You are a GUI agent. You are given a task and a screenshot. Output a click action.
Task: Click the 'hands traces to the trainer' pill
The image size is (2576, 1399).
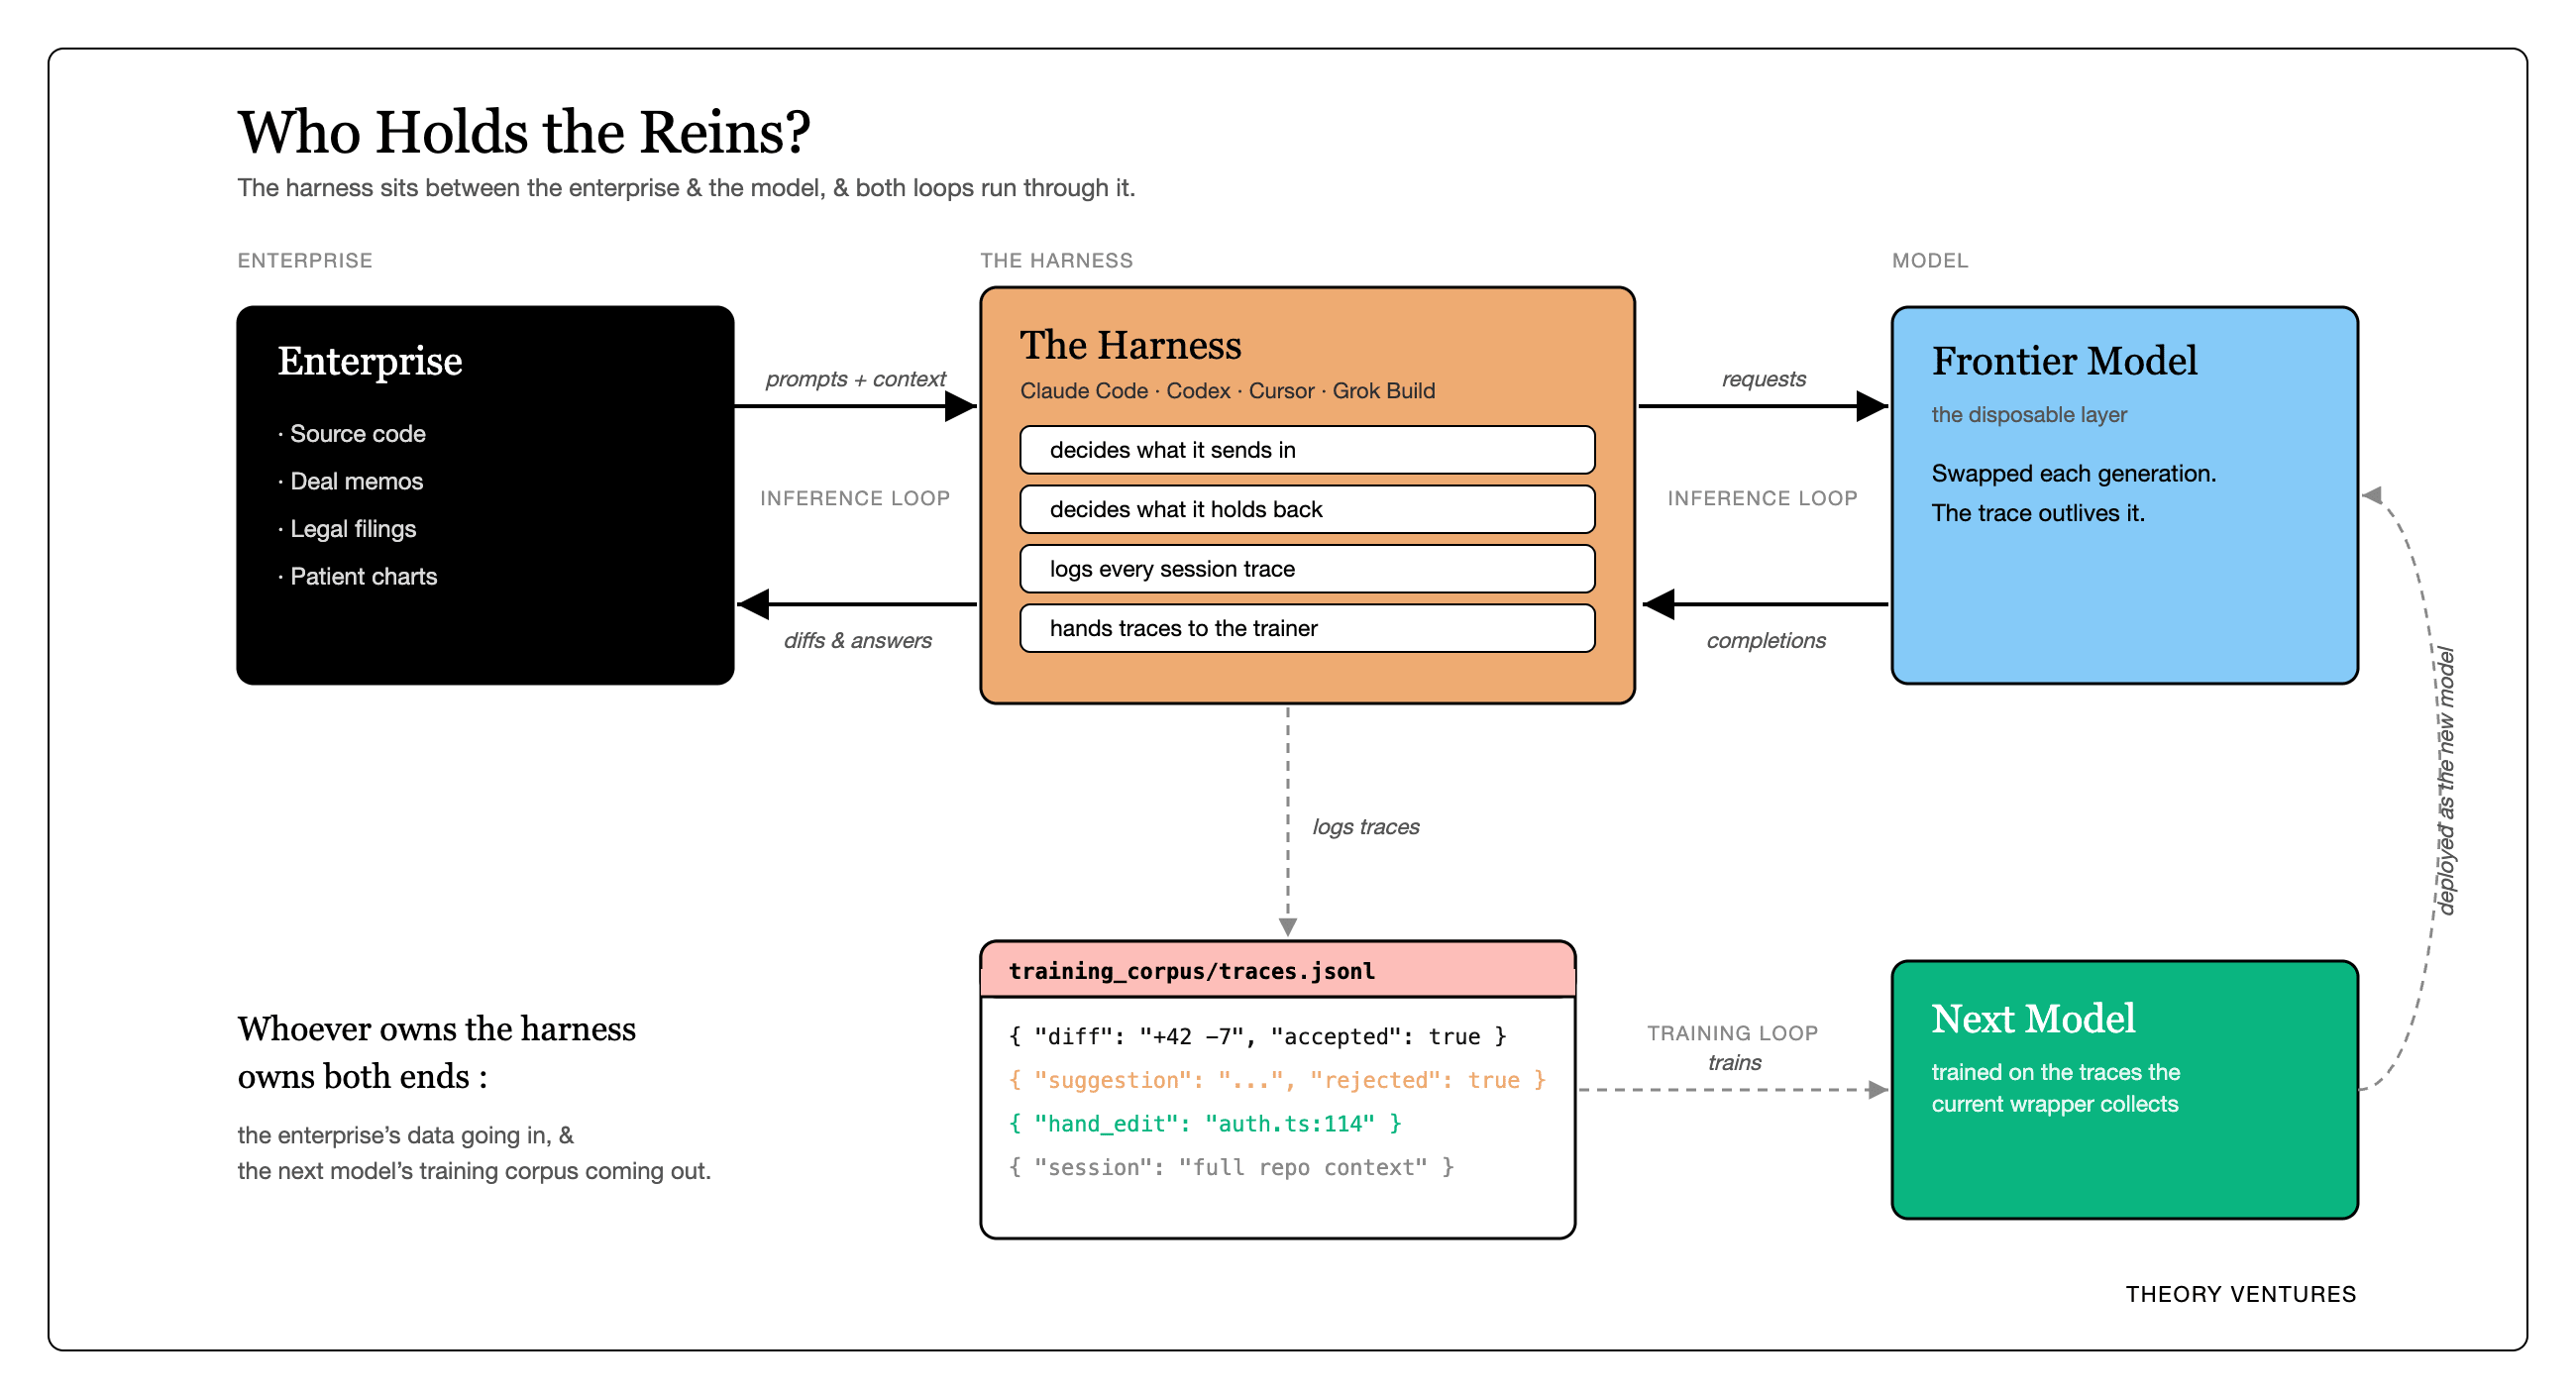coord(1307,628)
